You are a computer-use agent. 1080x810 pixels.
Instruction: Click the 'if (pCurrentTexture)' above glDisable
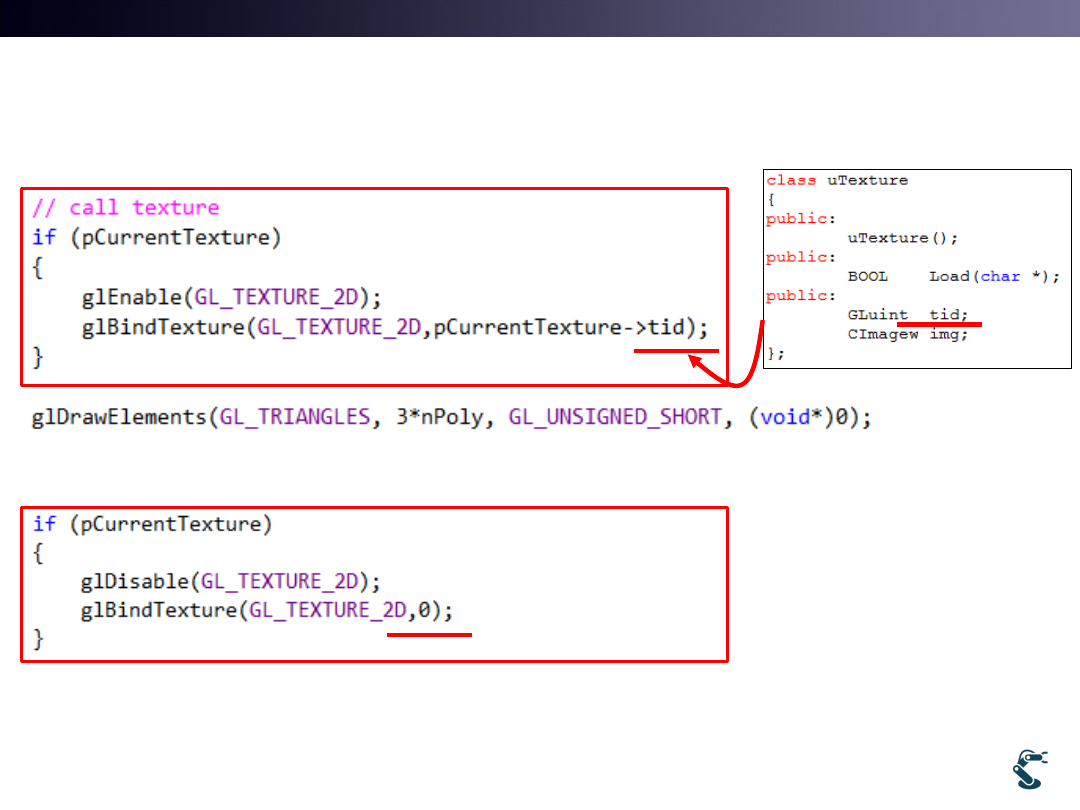[152, 524]
